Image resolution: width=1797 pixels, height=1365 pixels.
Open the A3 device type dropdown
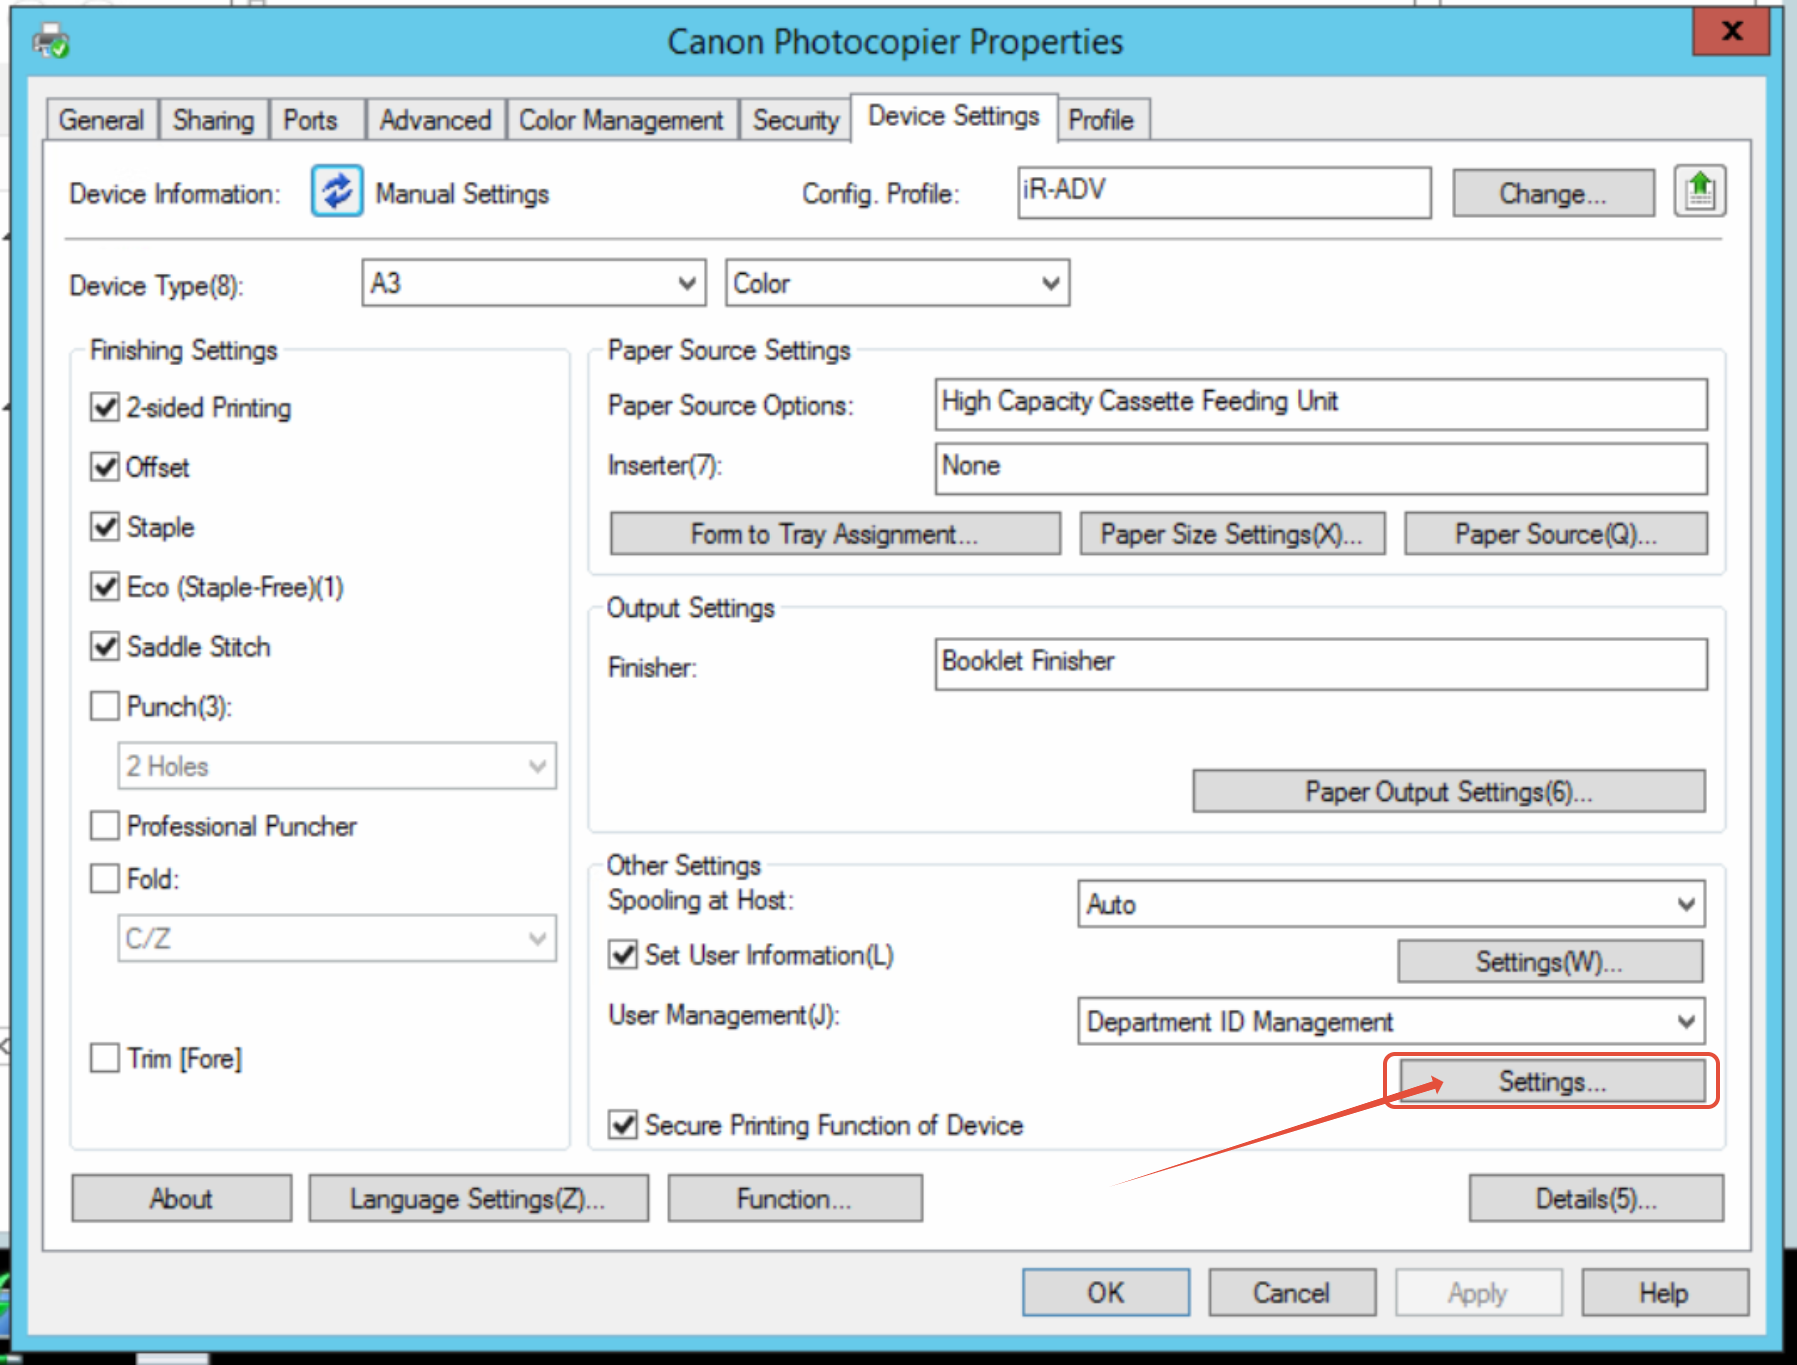[534, 283]
